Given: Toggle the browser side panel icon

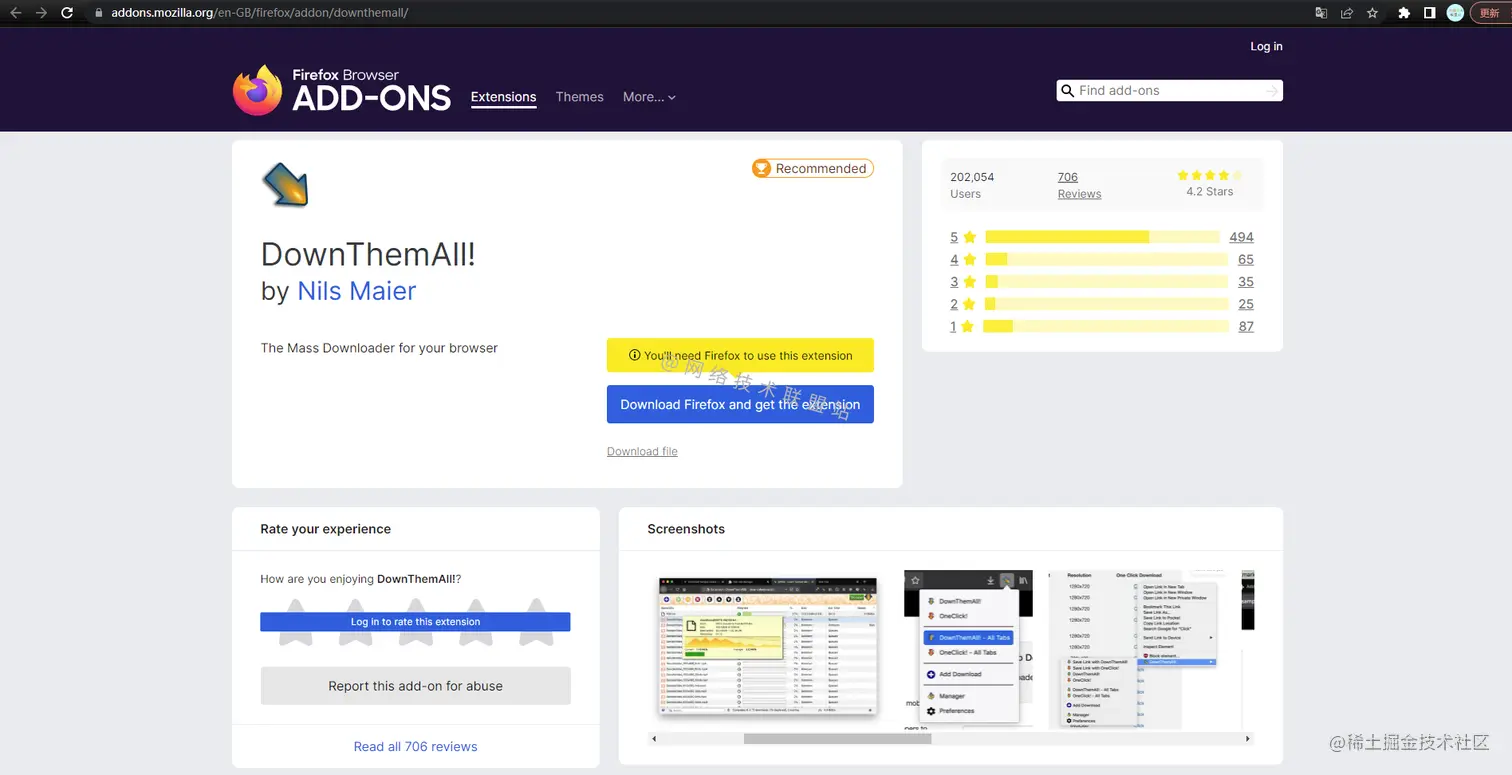Looking at the screenshot, I should (x=1430, y=13).
